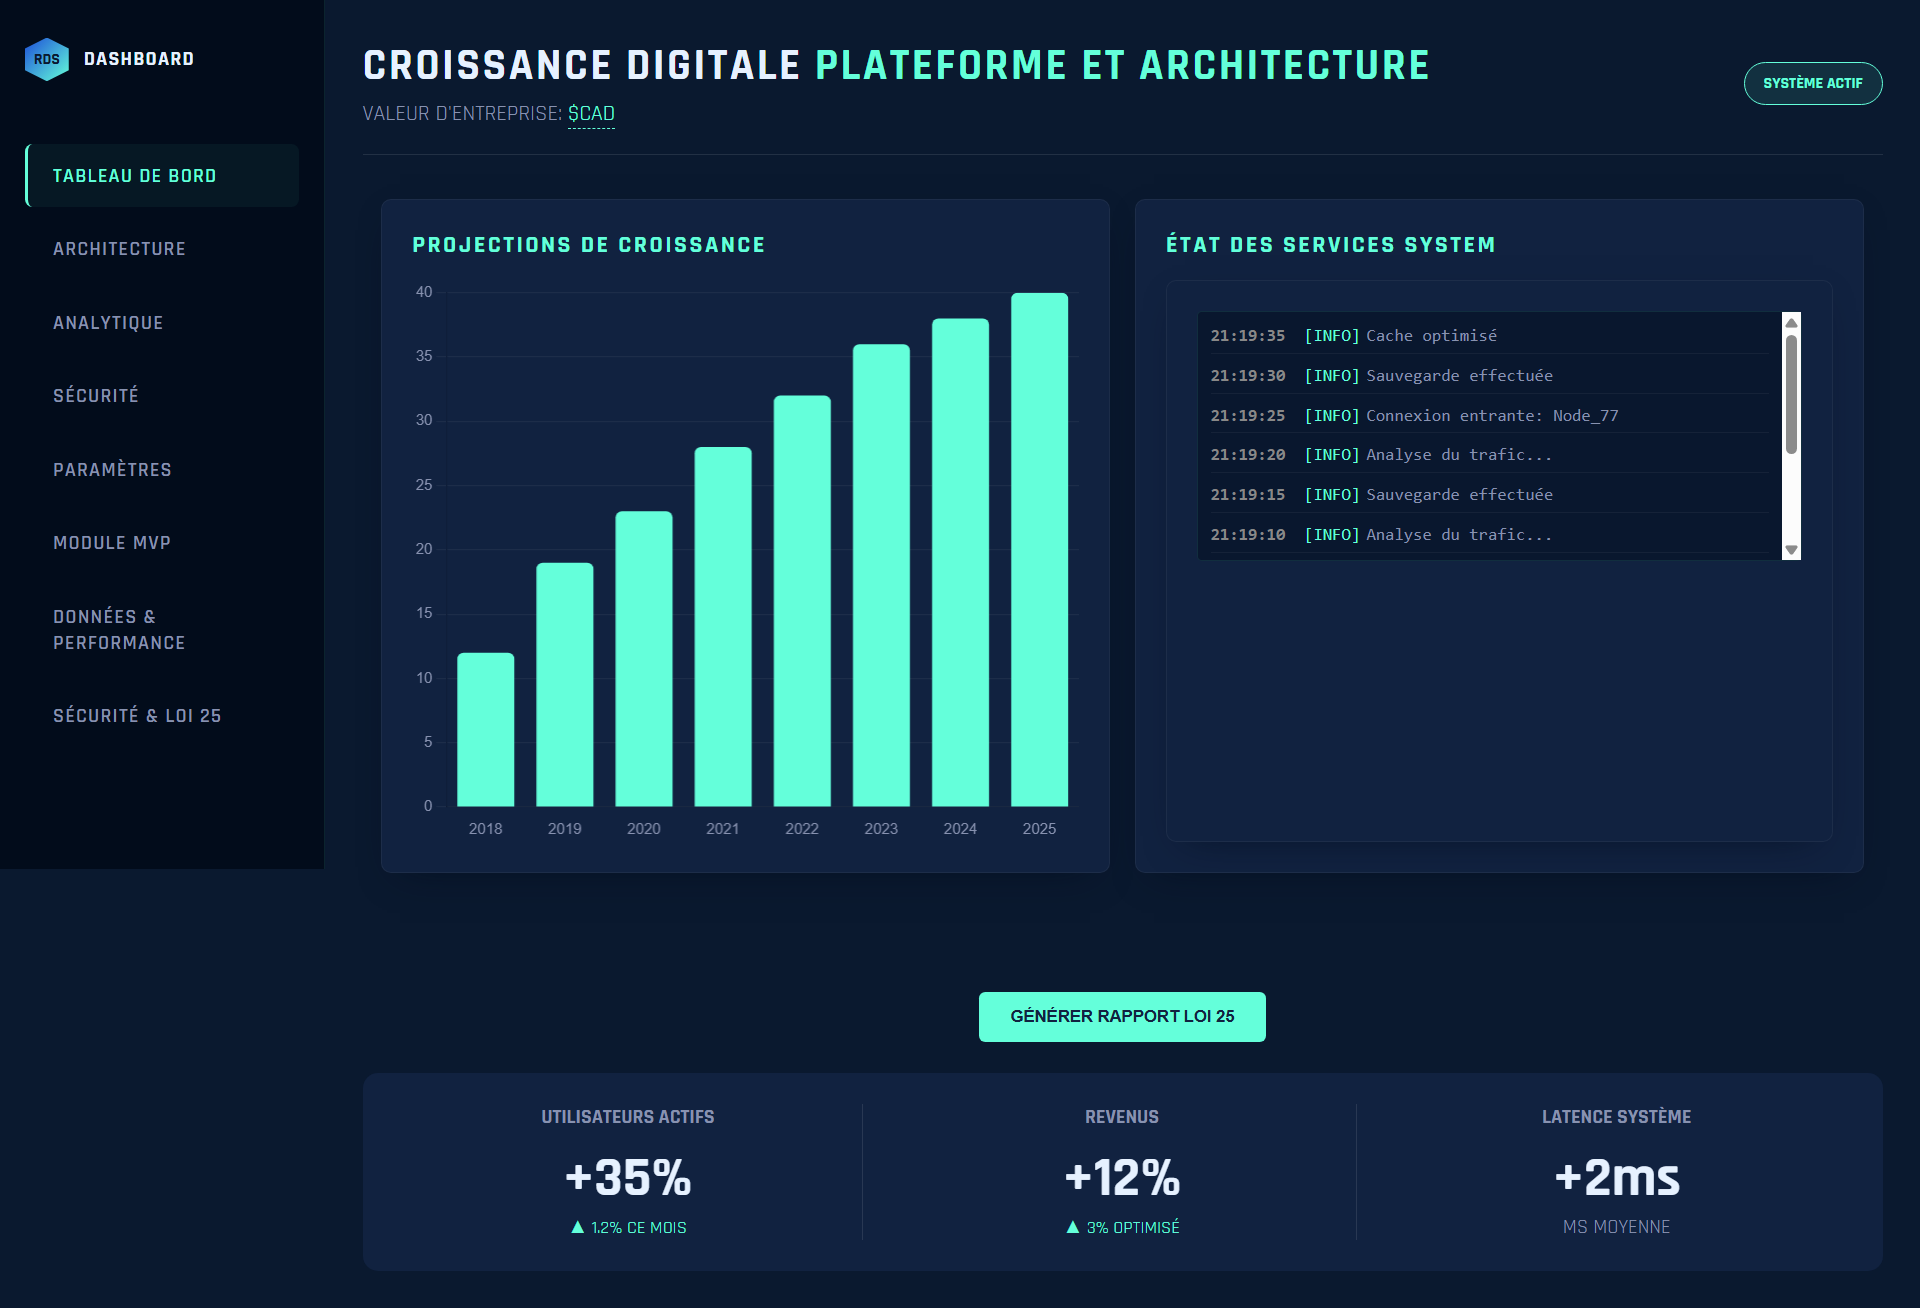1920x1308 pixels.
Task: Open Paramètres from the sidebar
Action: (162, 470)
